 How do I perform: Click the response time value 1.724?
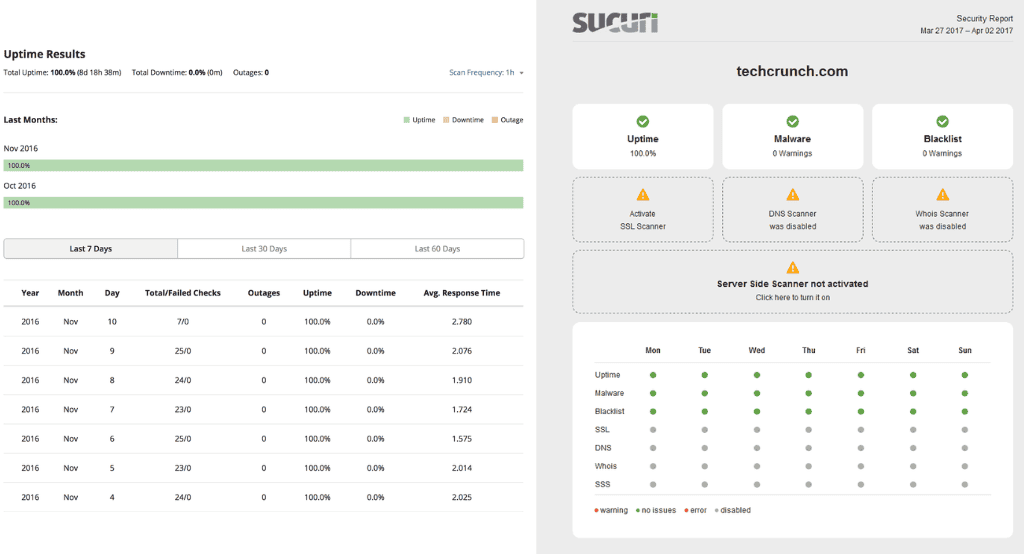coord(462,410)
